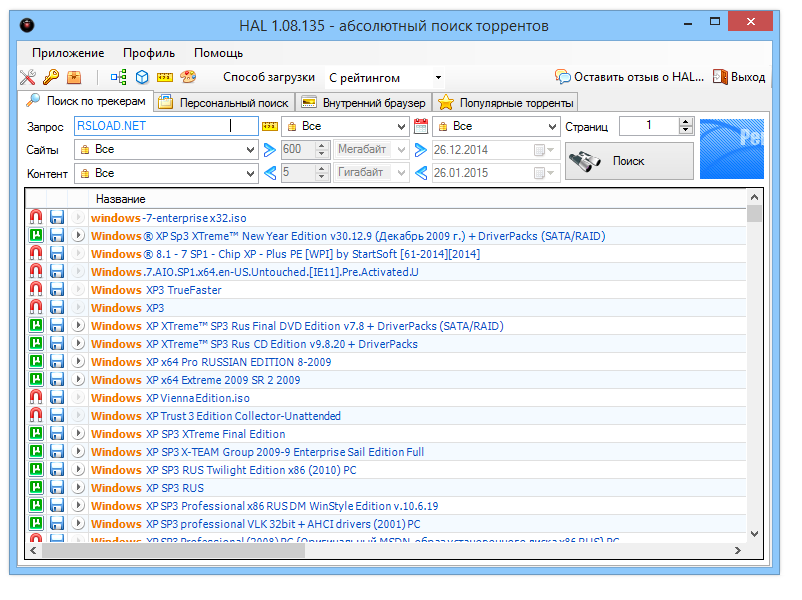Click green uTorrent icon for XP x64 Pro RUSSIAN EDITION

pos(36,362)
